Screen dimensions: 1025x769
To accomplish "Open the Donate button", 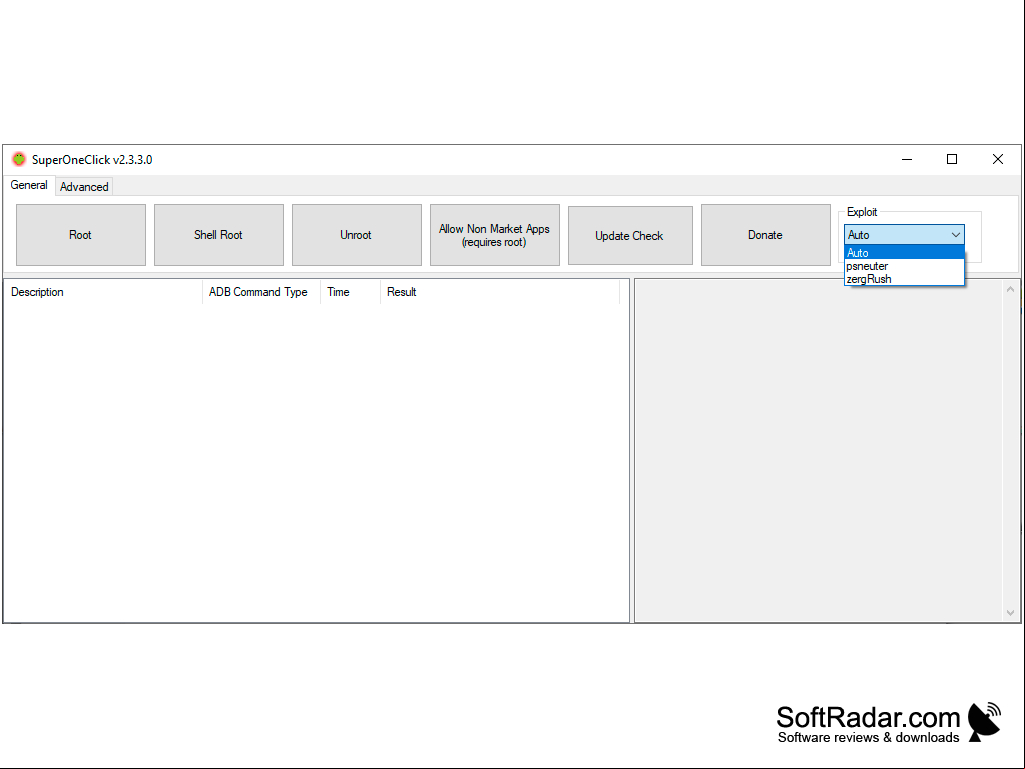I will 765,235.
